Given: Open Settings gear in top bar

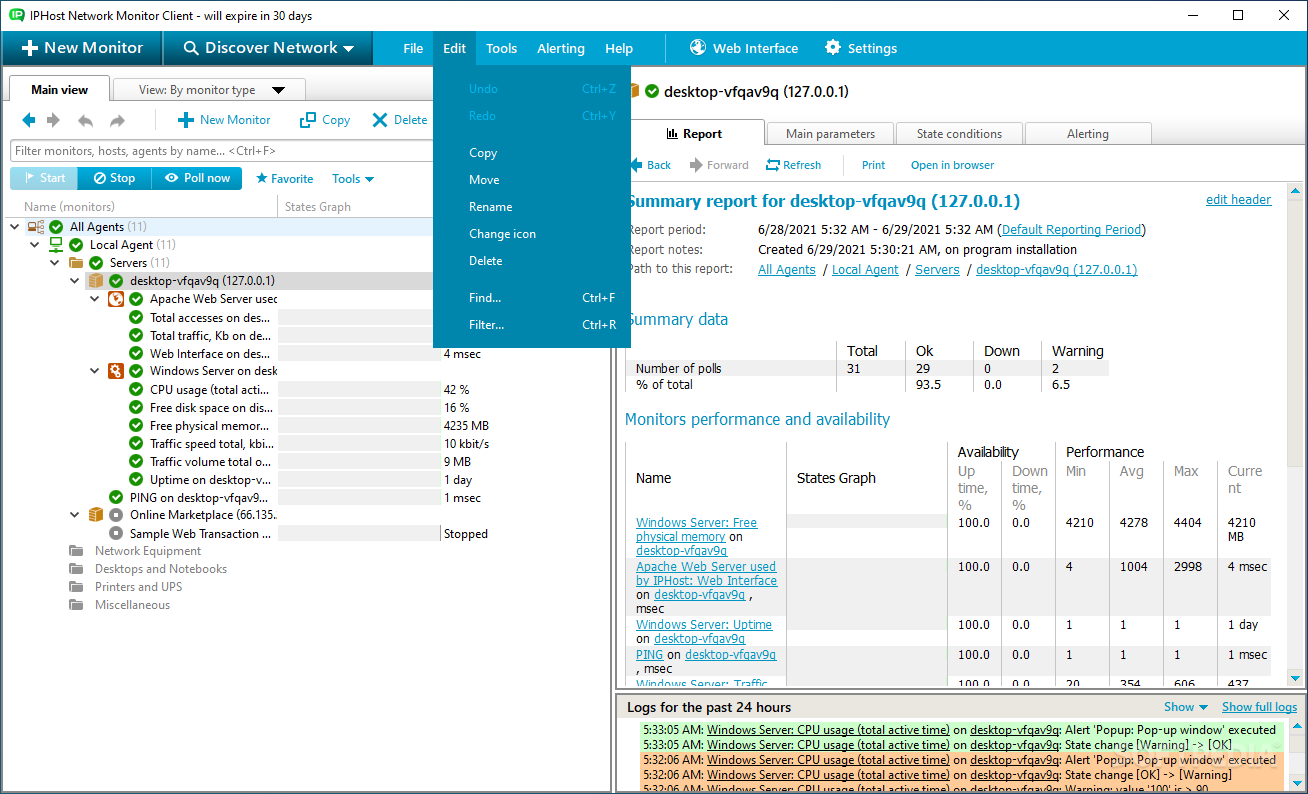Looking at the screenshot, I should 861,48.
